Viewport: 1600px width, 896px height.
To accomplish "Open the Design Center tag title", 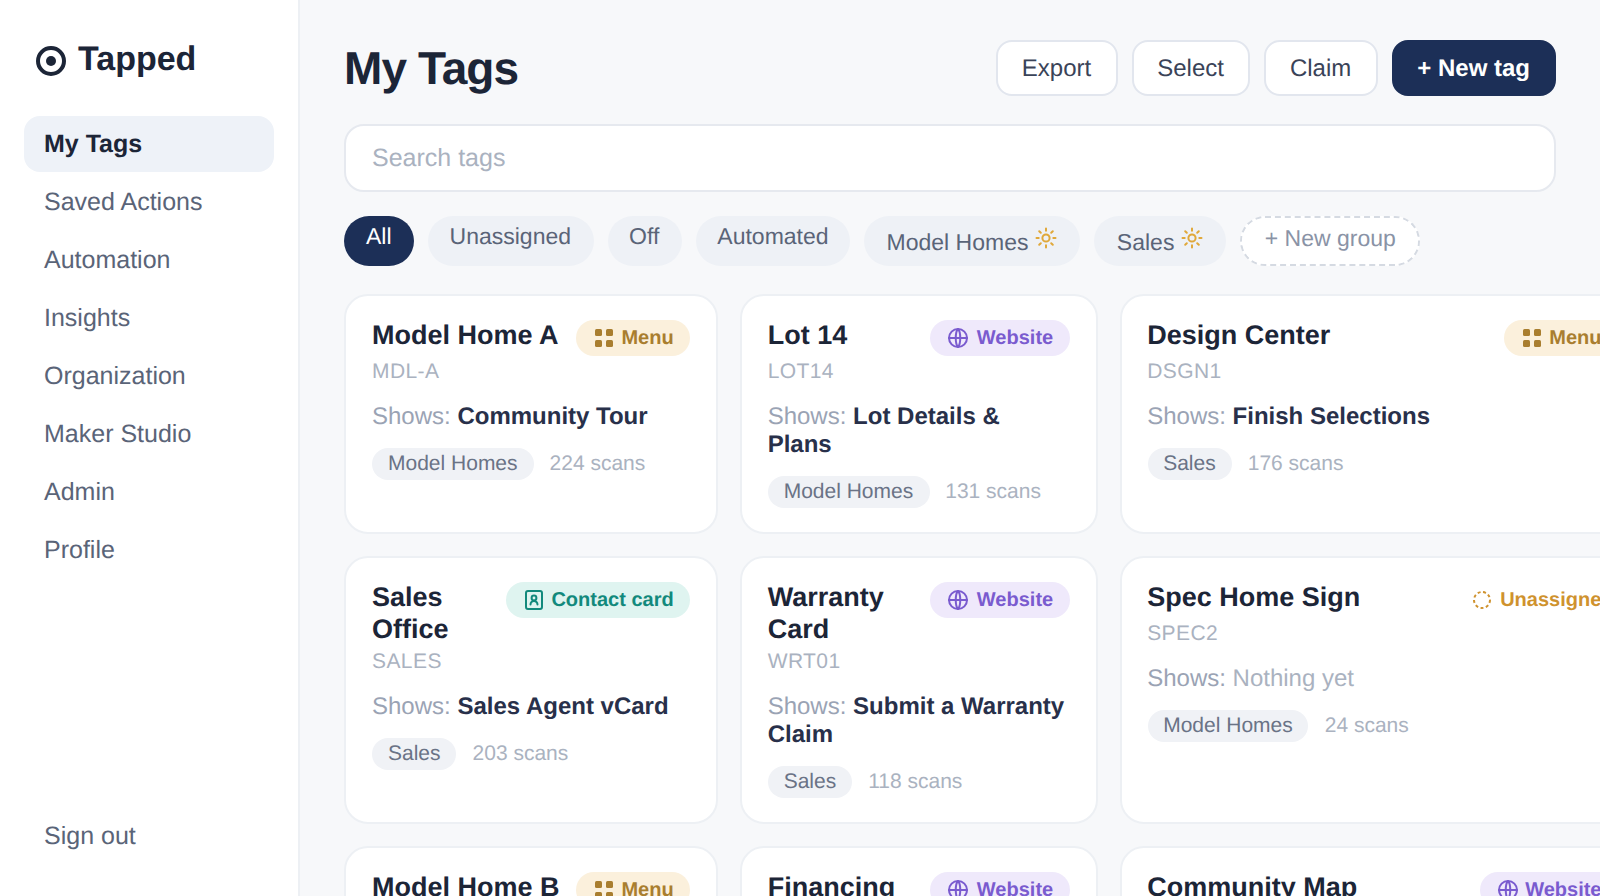I will click(x=1238, y=335).
